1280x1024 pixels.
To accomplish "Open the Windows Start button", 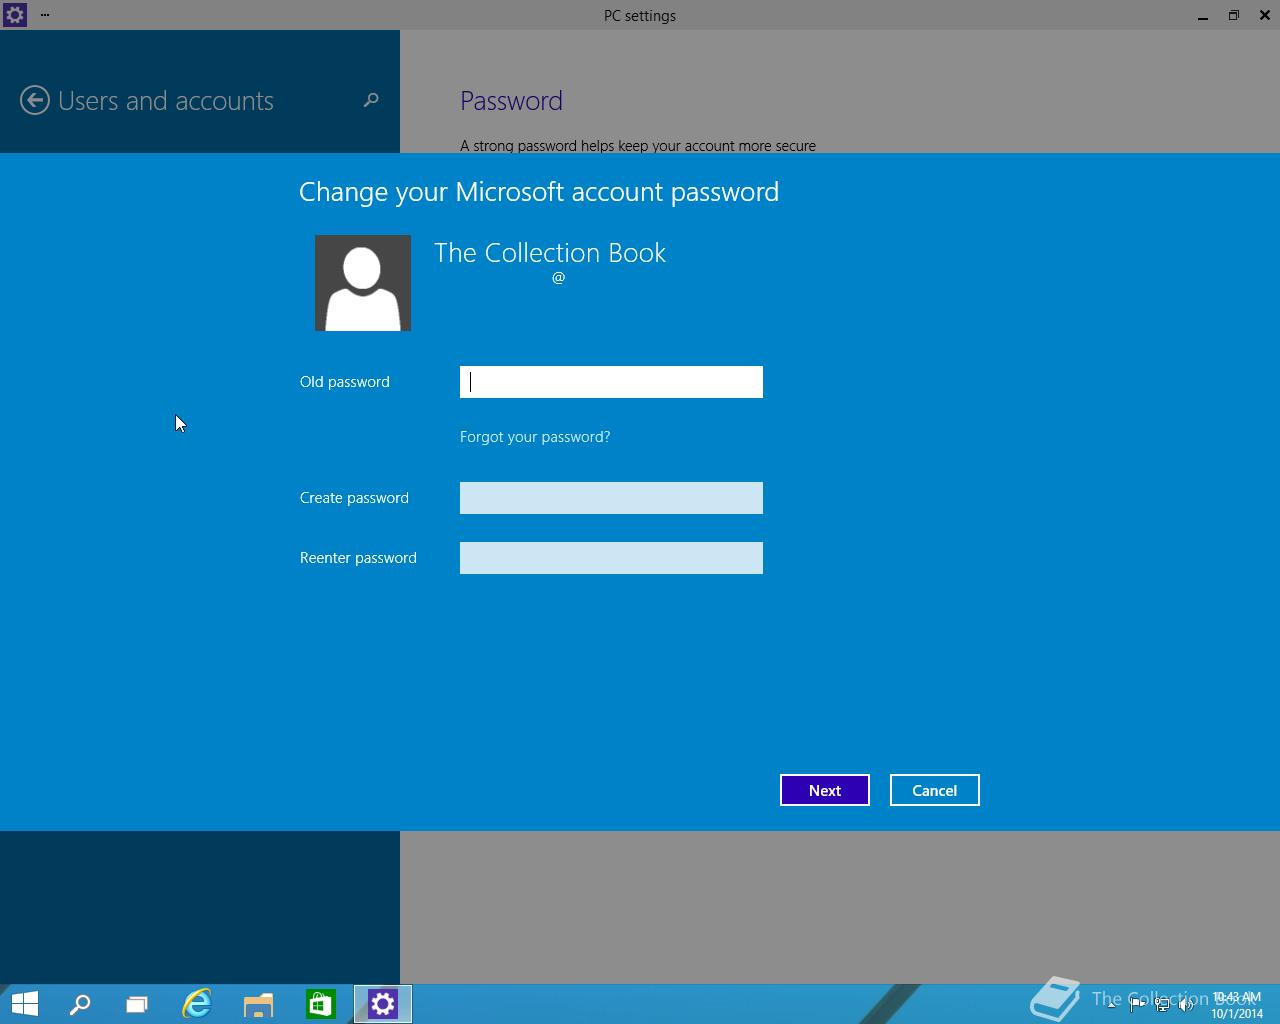I will point(24,1004).
